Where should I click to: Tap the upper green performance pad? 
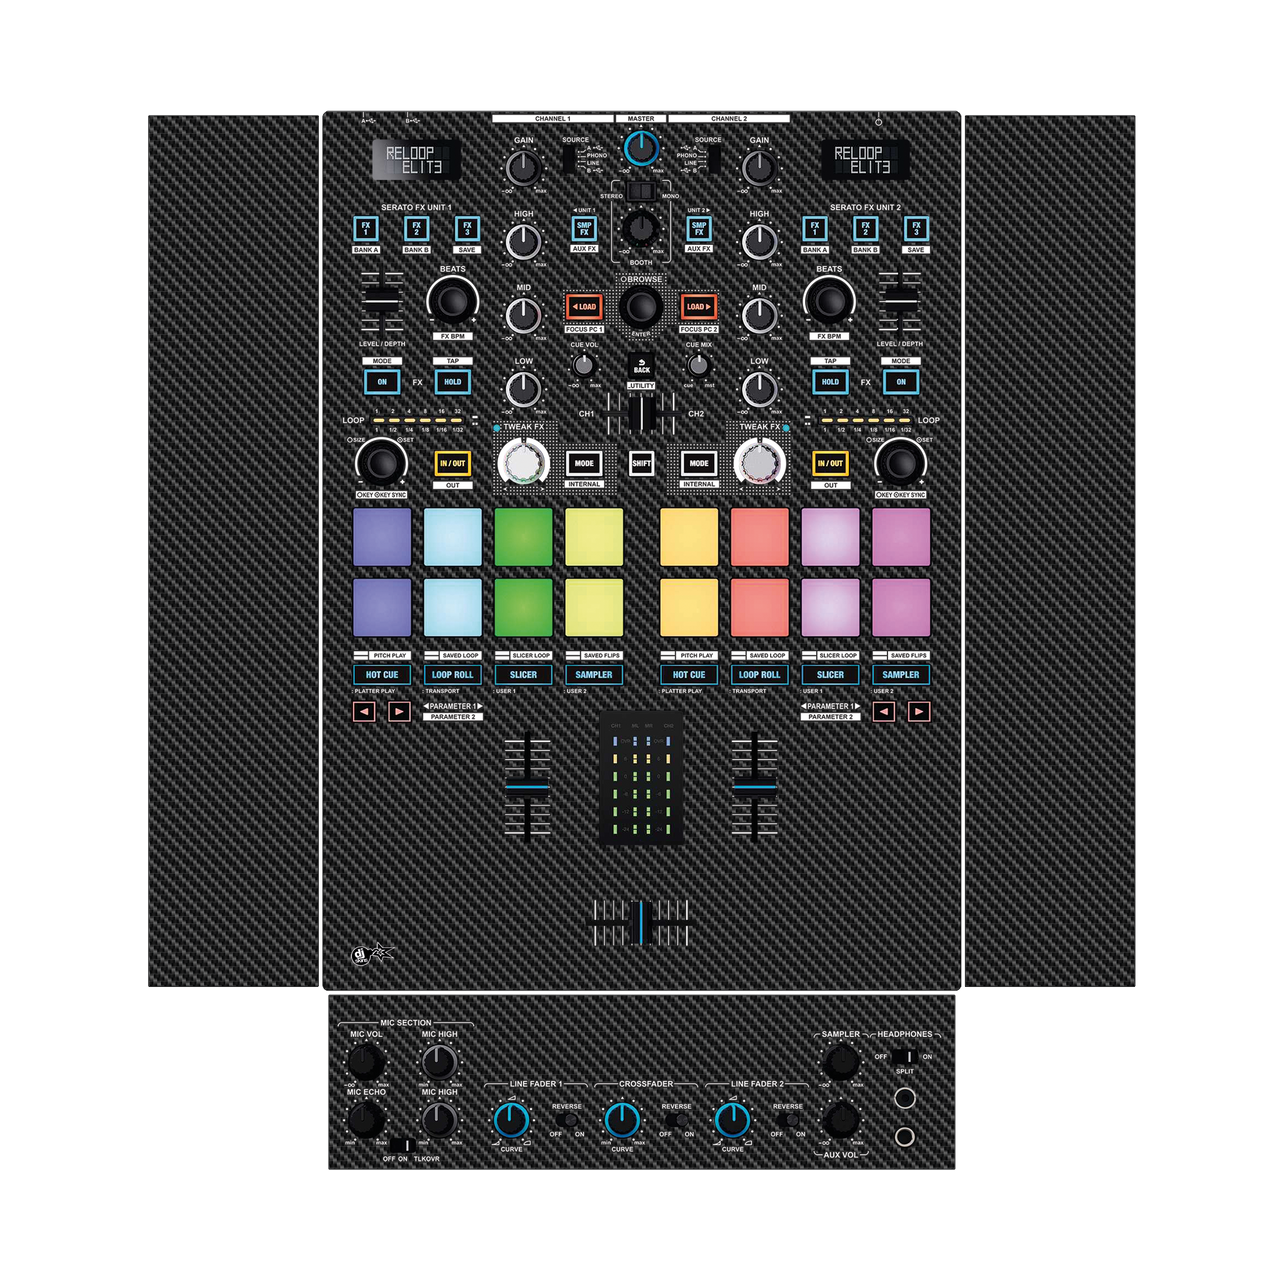pos(523,537)
